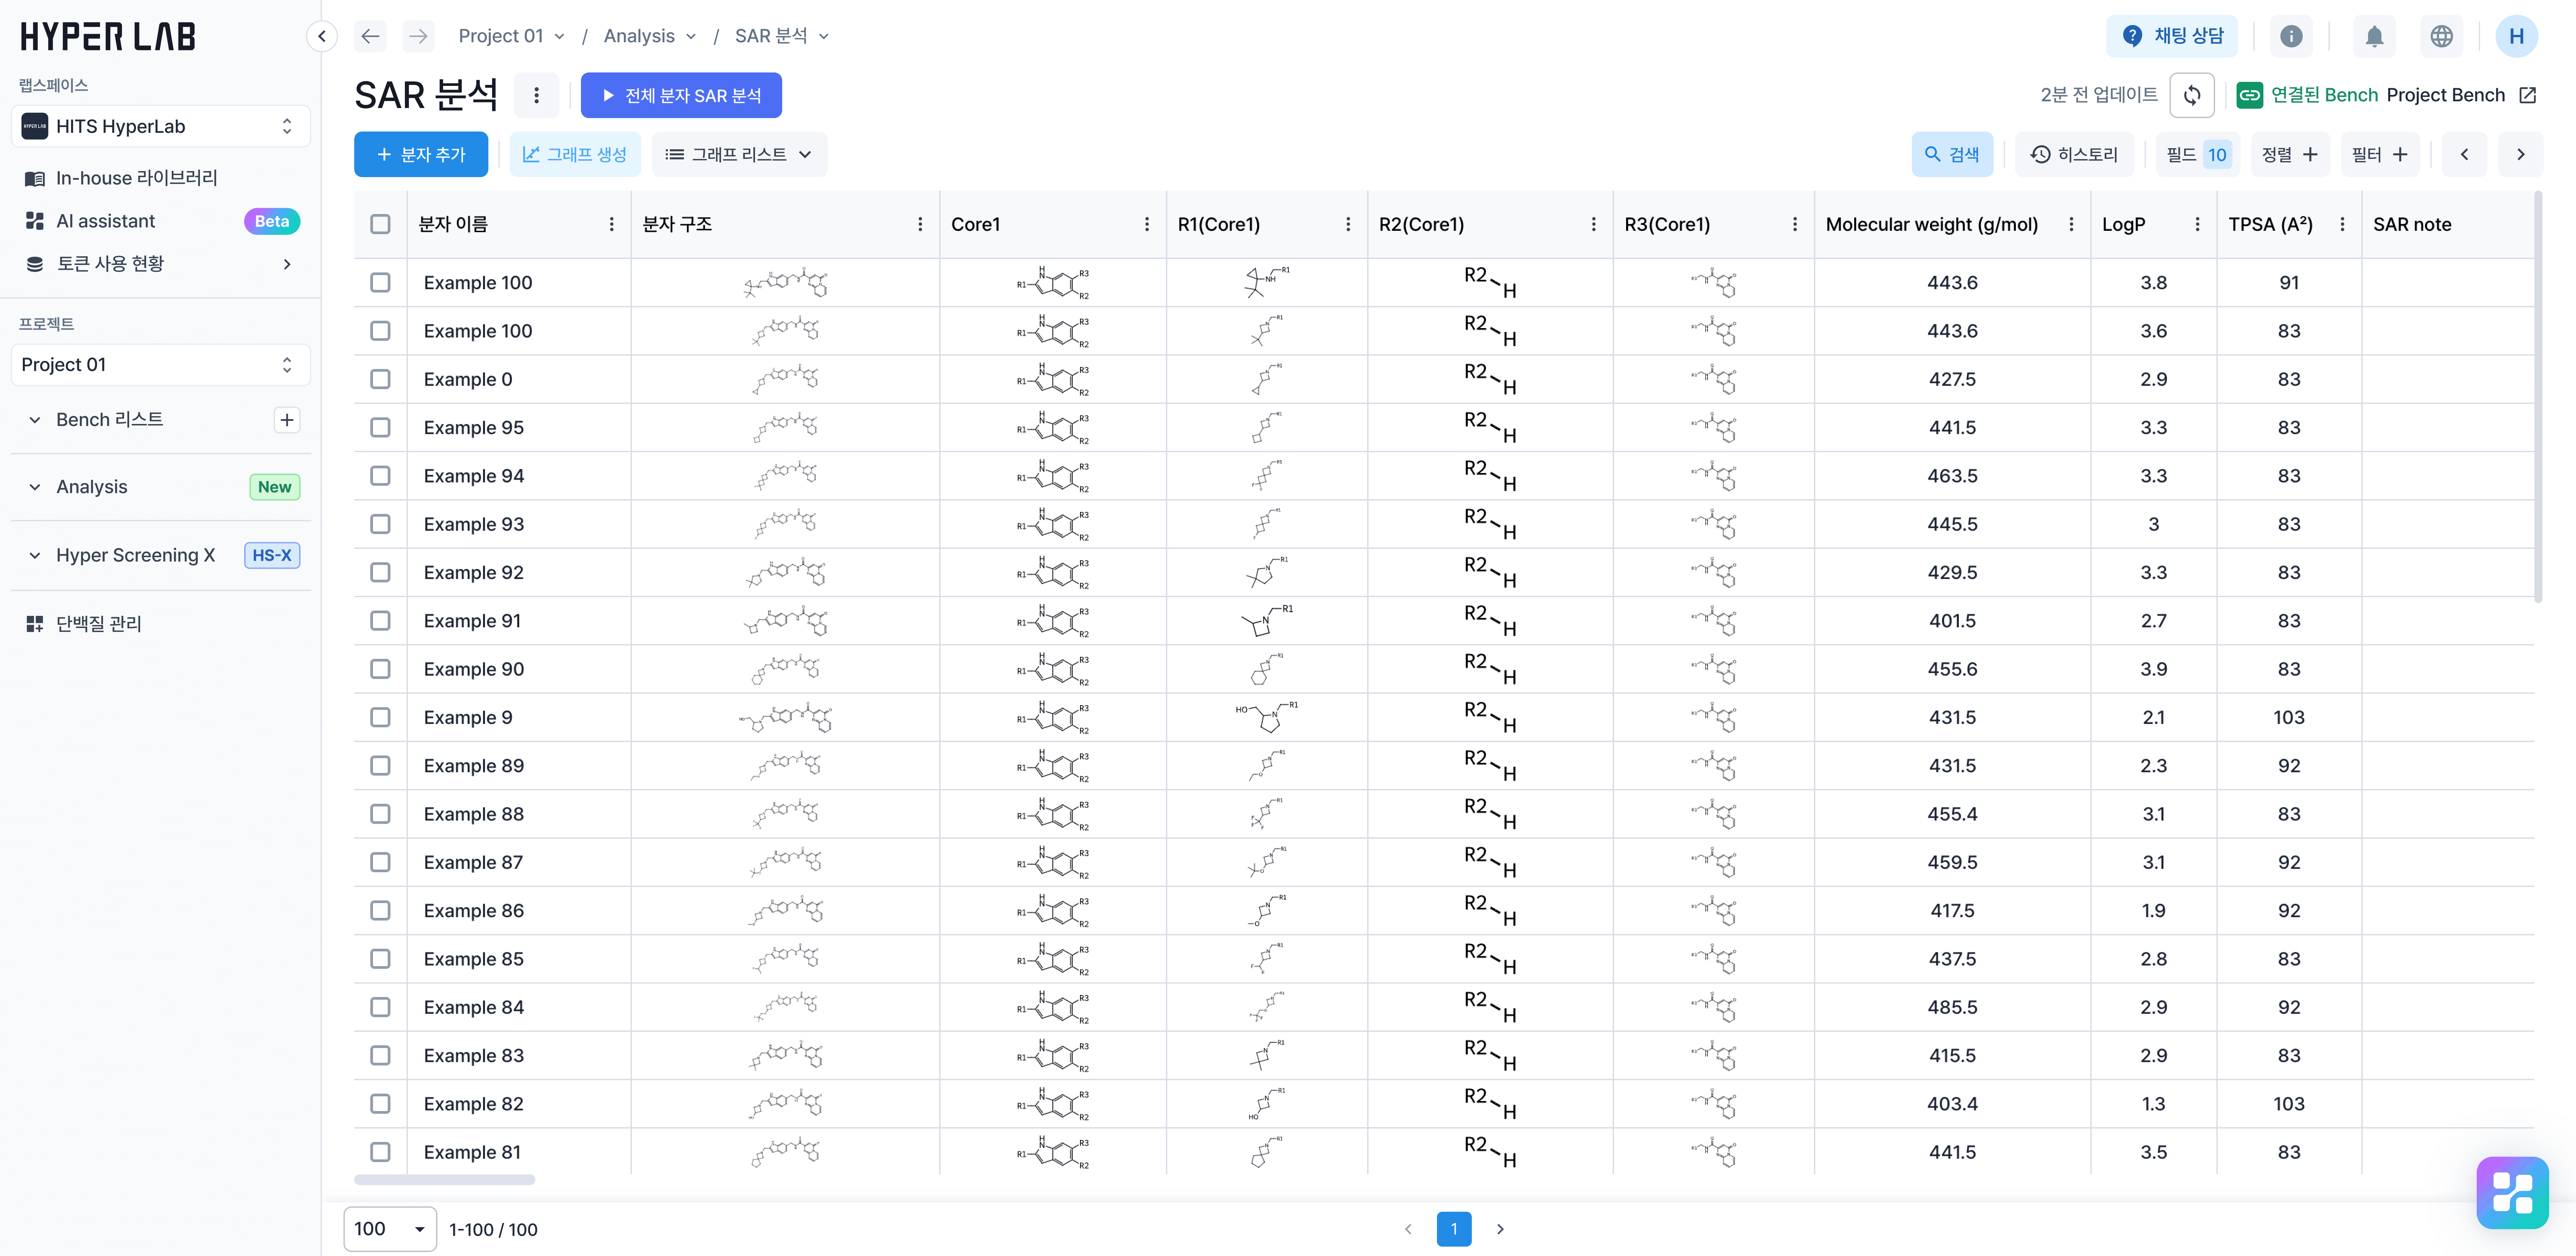This screenshot has height=1256, width=2576.
Task: Click the 전체 분자 SAR 분석 button
Action: 681,95
